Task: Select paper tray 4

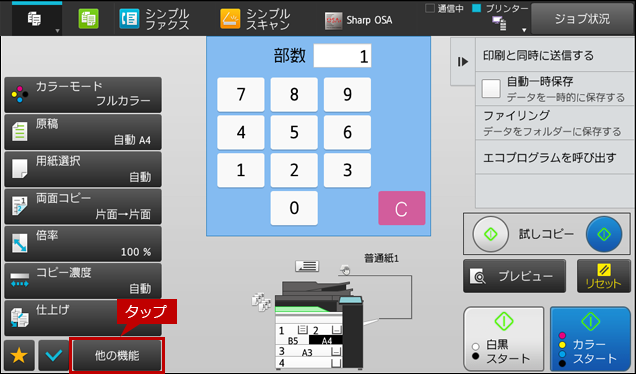Action: [309, 362]
